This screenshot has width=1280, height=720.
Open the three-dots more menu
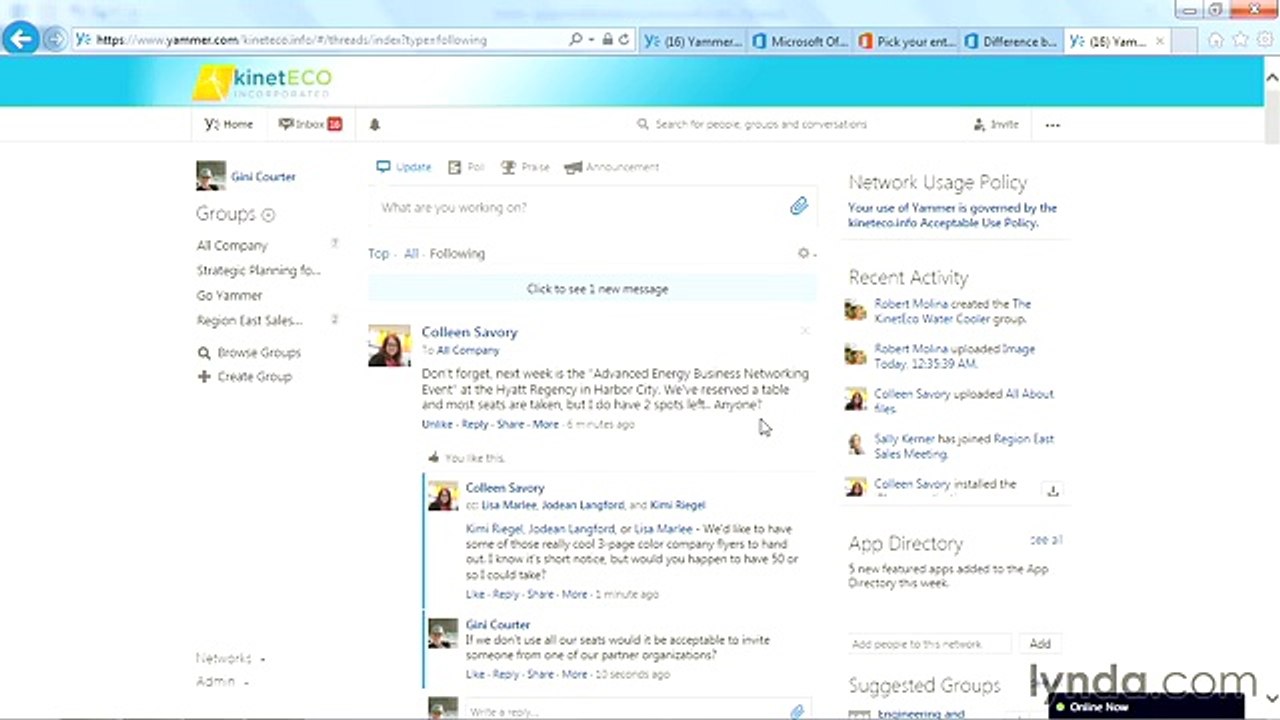(1052, 125)
